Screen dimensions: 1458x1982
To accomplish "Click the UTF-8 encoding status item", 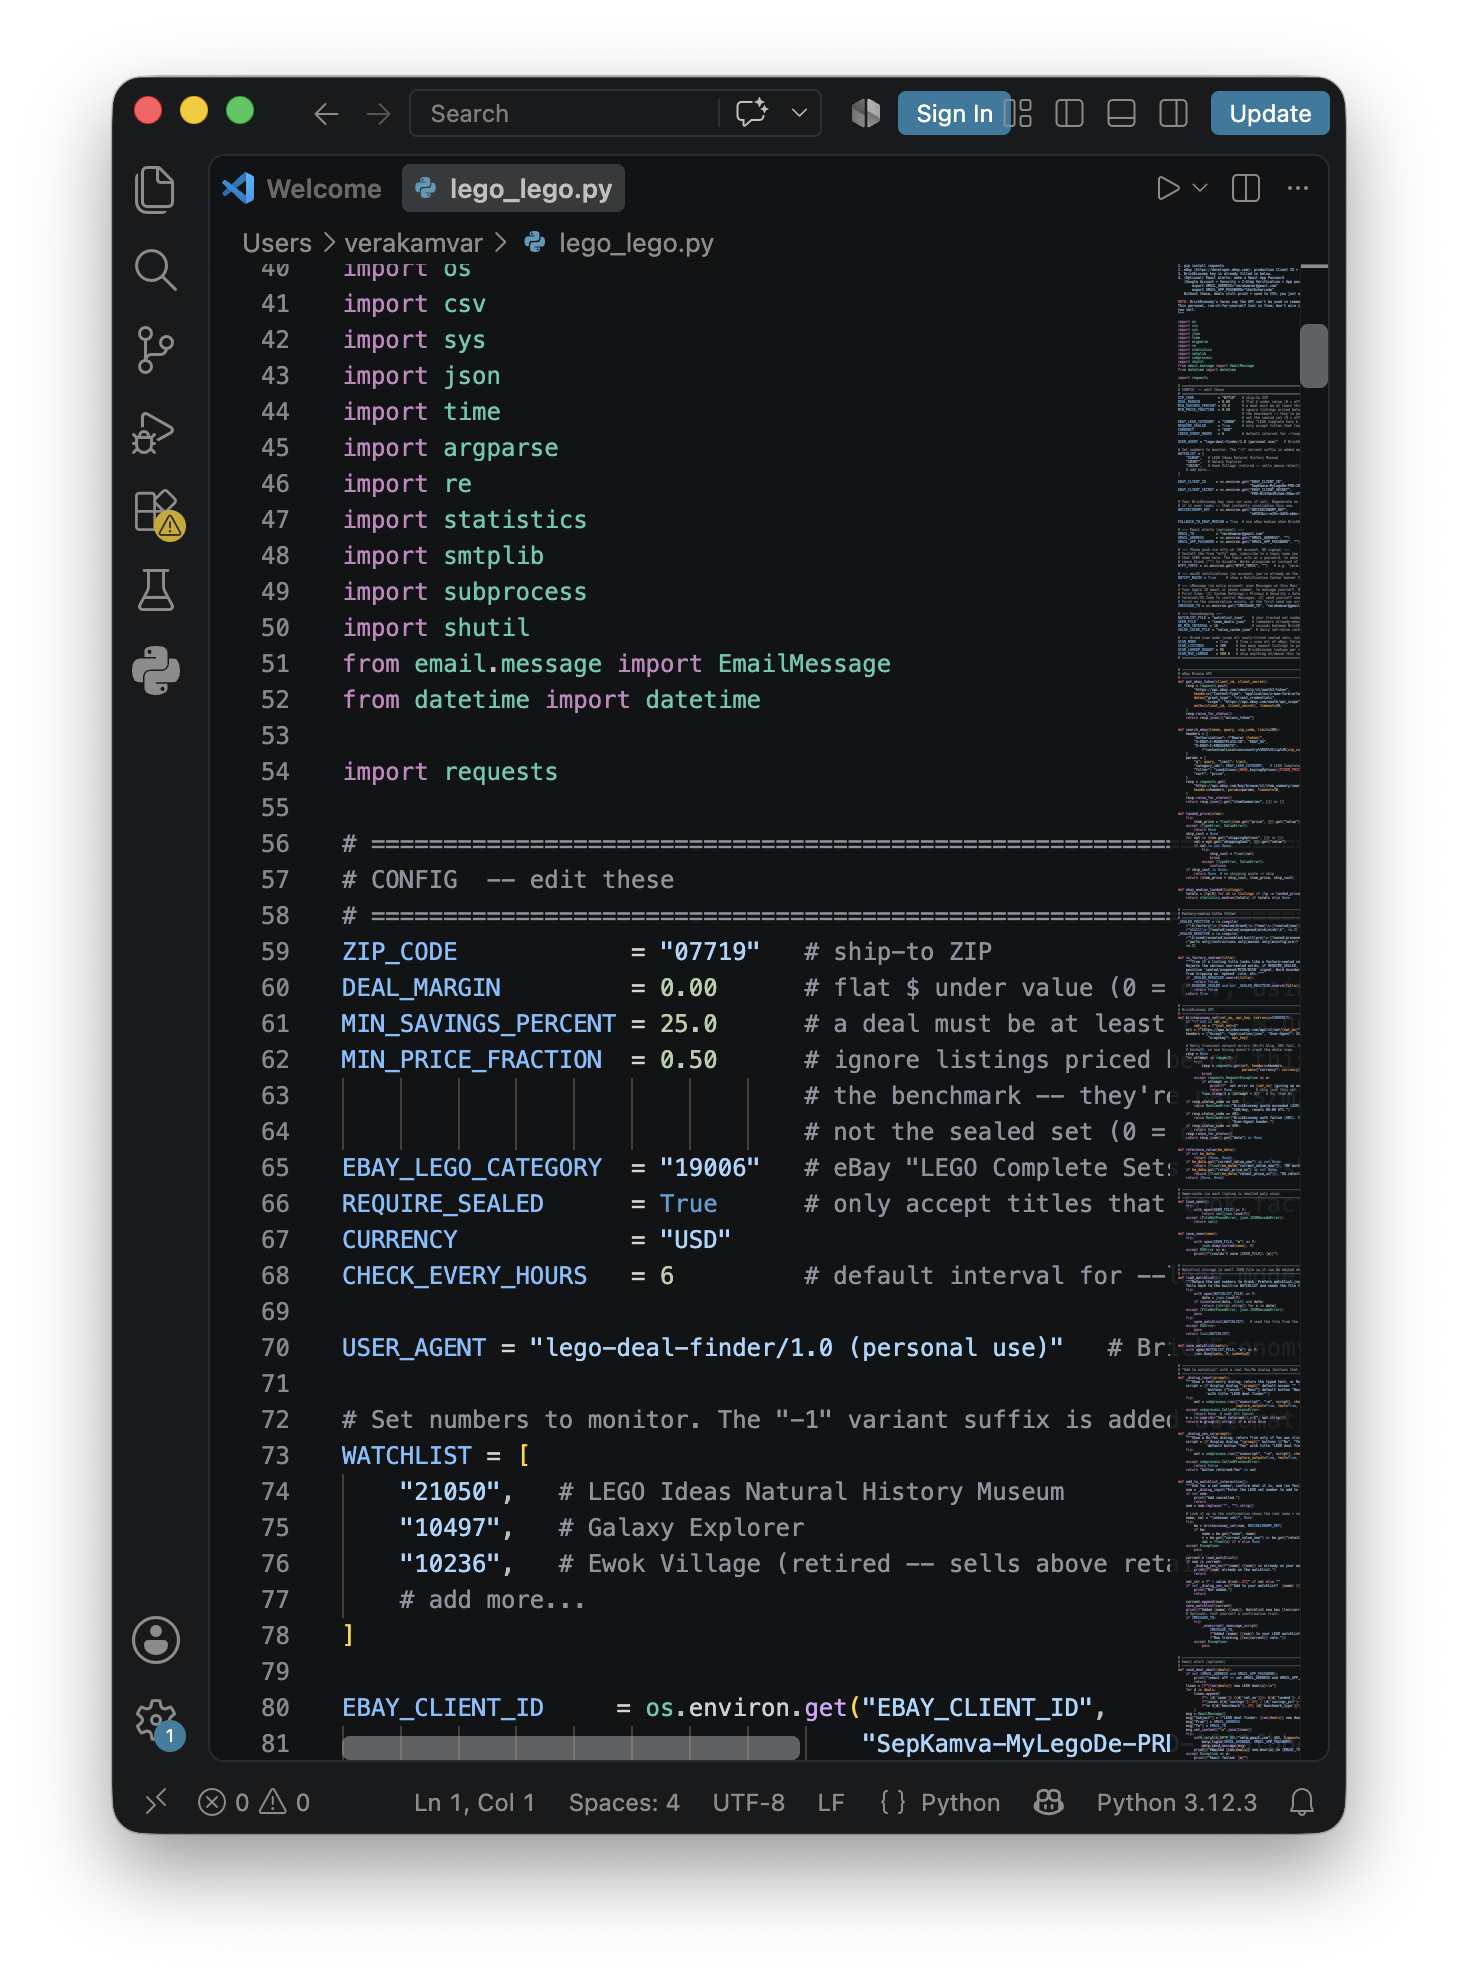I will click(748, 1802).
